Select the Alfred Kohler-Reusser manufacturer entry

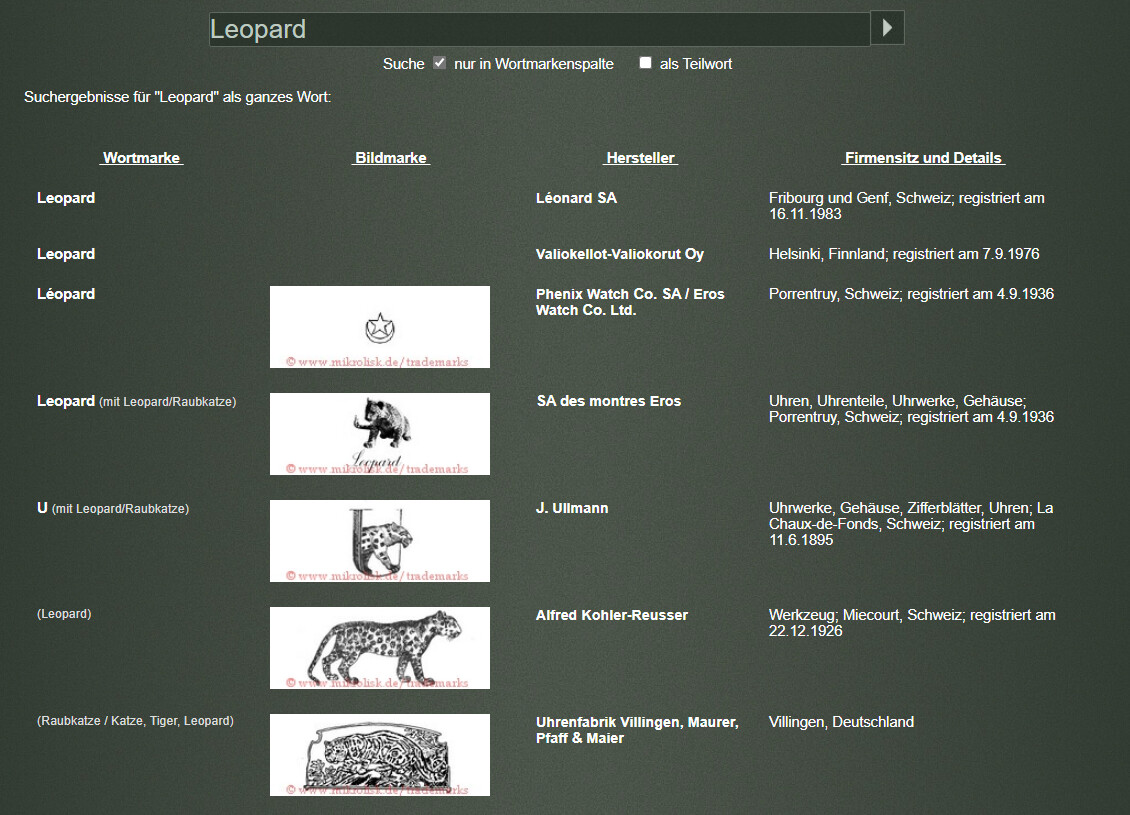611,615
